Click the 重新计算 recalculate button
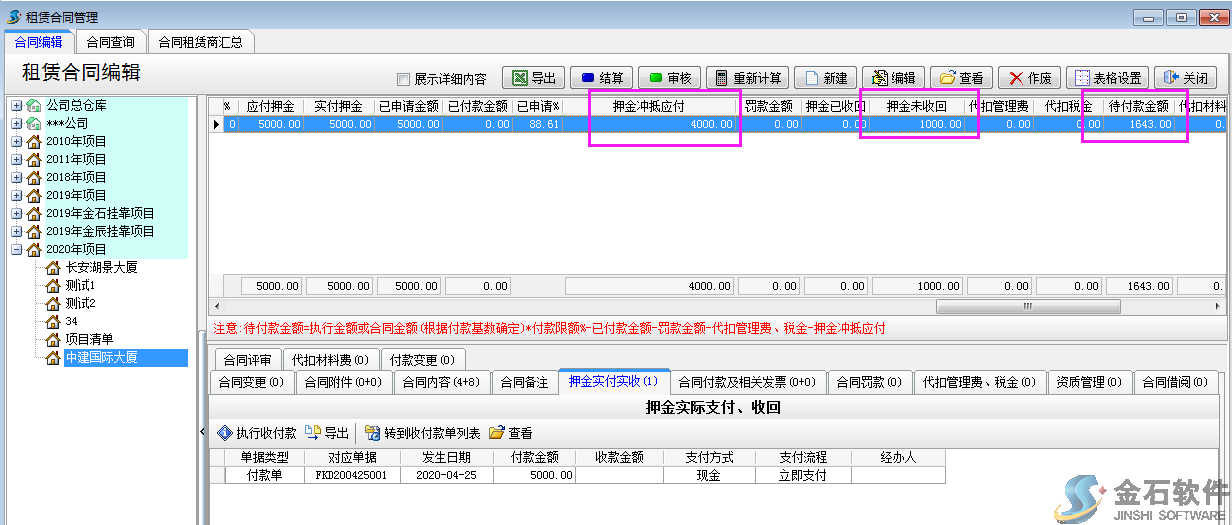Screen dimensions: 1232x525 (748, 78)
